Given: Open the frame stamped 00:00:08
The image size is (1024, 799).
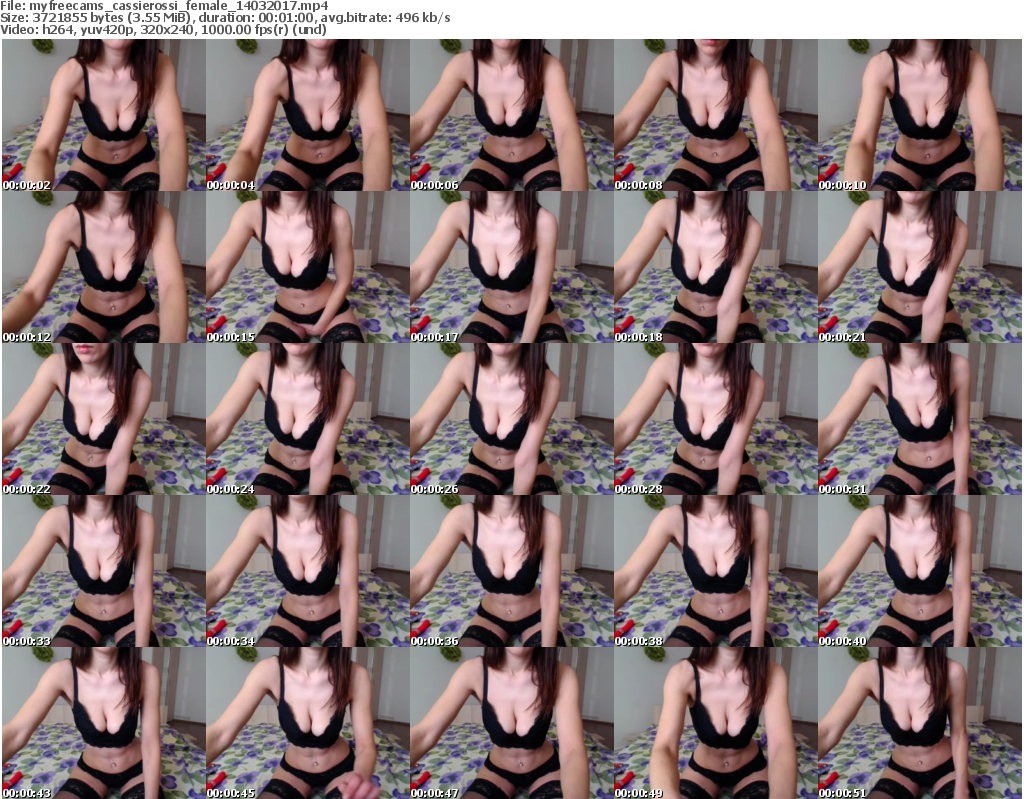Looking at the screenshot, I should (x=716, y=115).
